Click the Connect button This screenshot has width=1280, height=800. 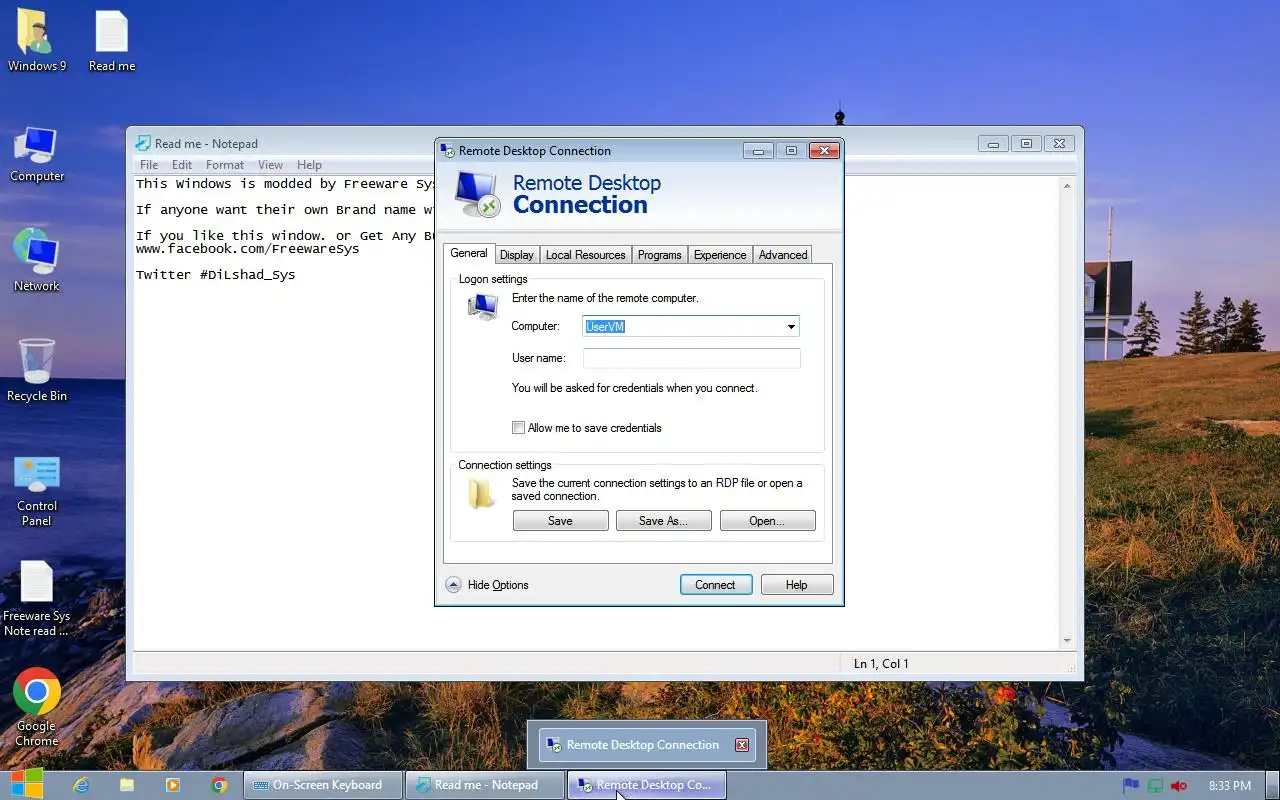pos(716,585)
